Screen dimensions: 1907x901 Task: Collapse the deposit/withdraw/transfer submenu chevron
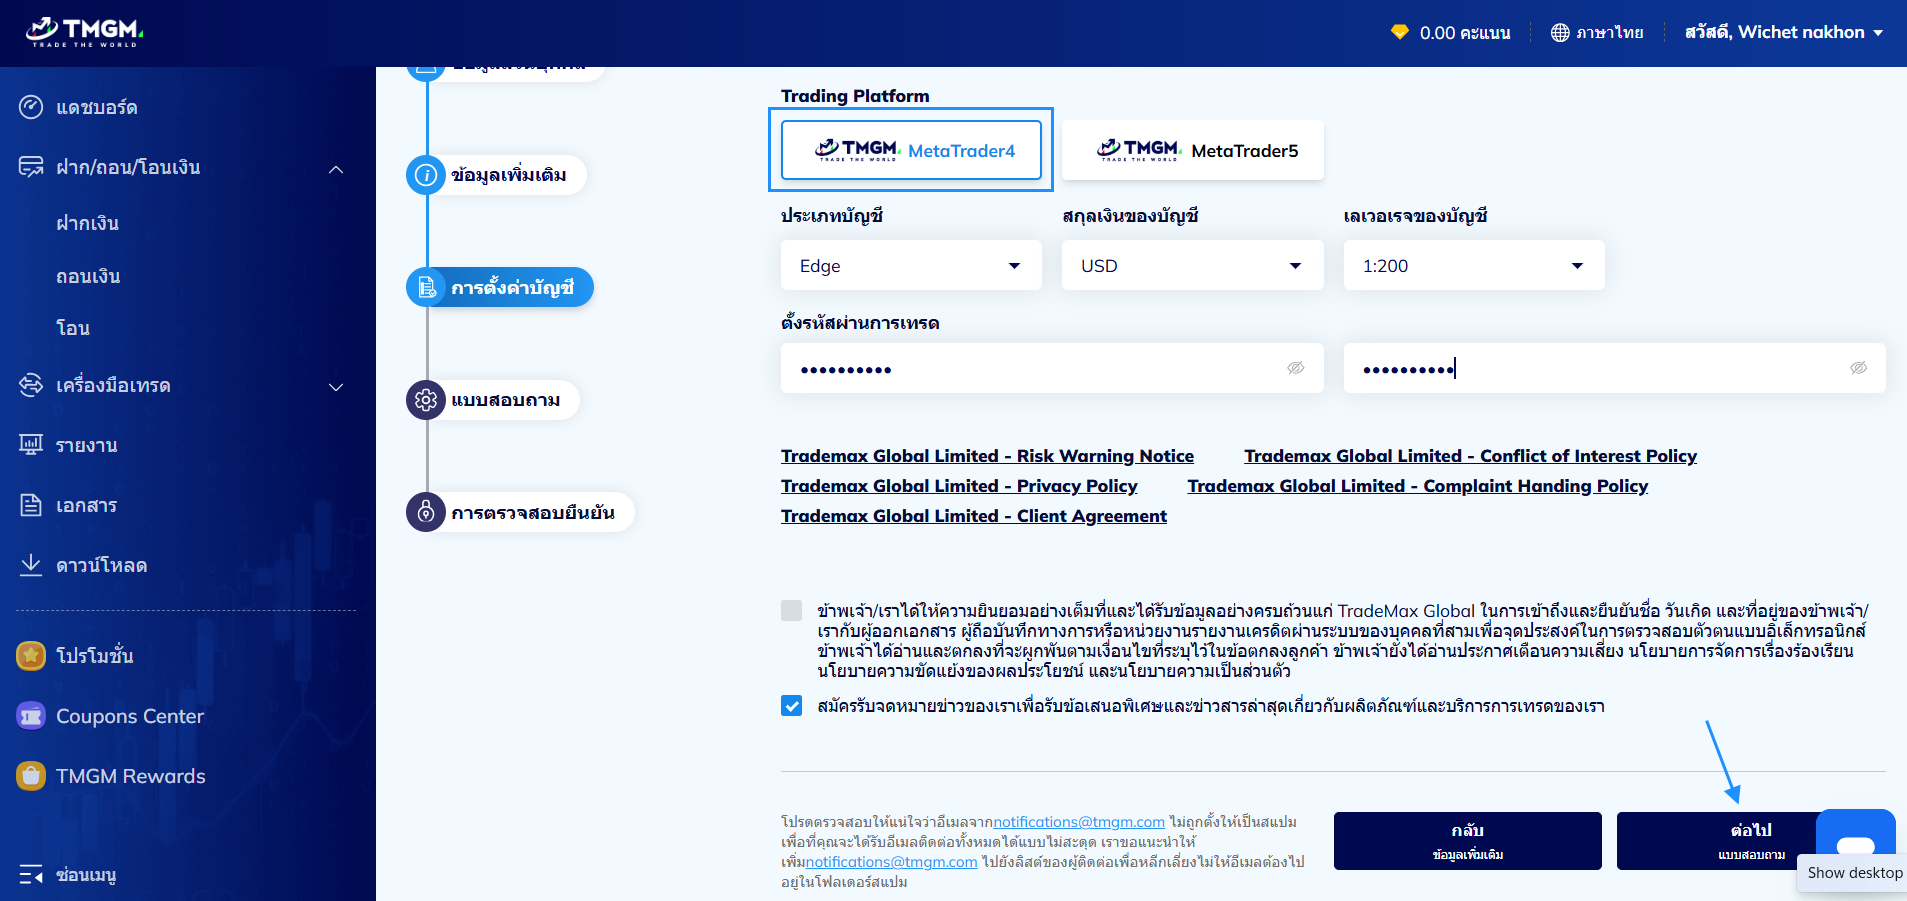(336, 169)
